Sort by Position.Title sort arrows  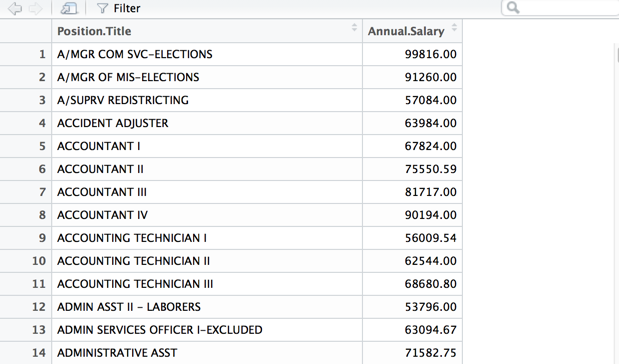354,27
